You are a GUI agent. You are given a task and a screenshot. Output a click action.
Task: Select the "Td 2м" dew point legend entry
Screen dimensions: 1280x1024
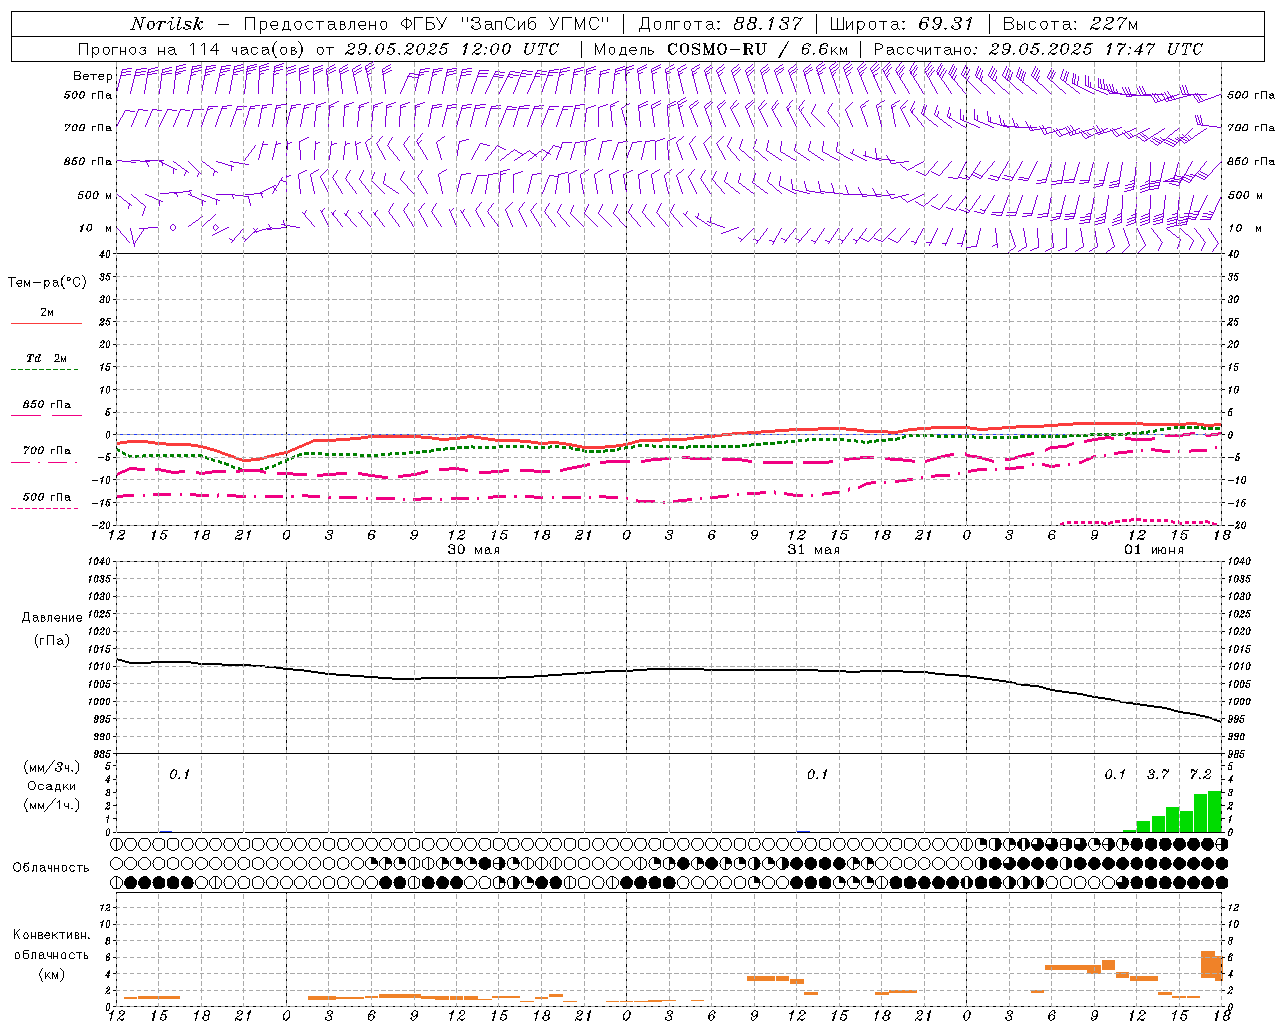click(x=47, y=357)
